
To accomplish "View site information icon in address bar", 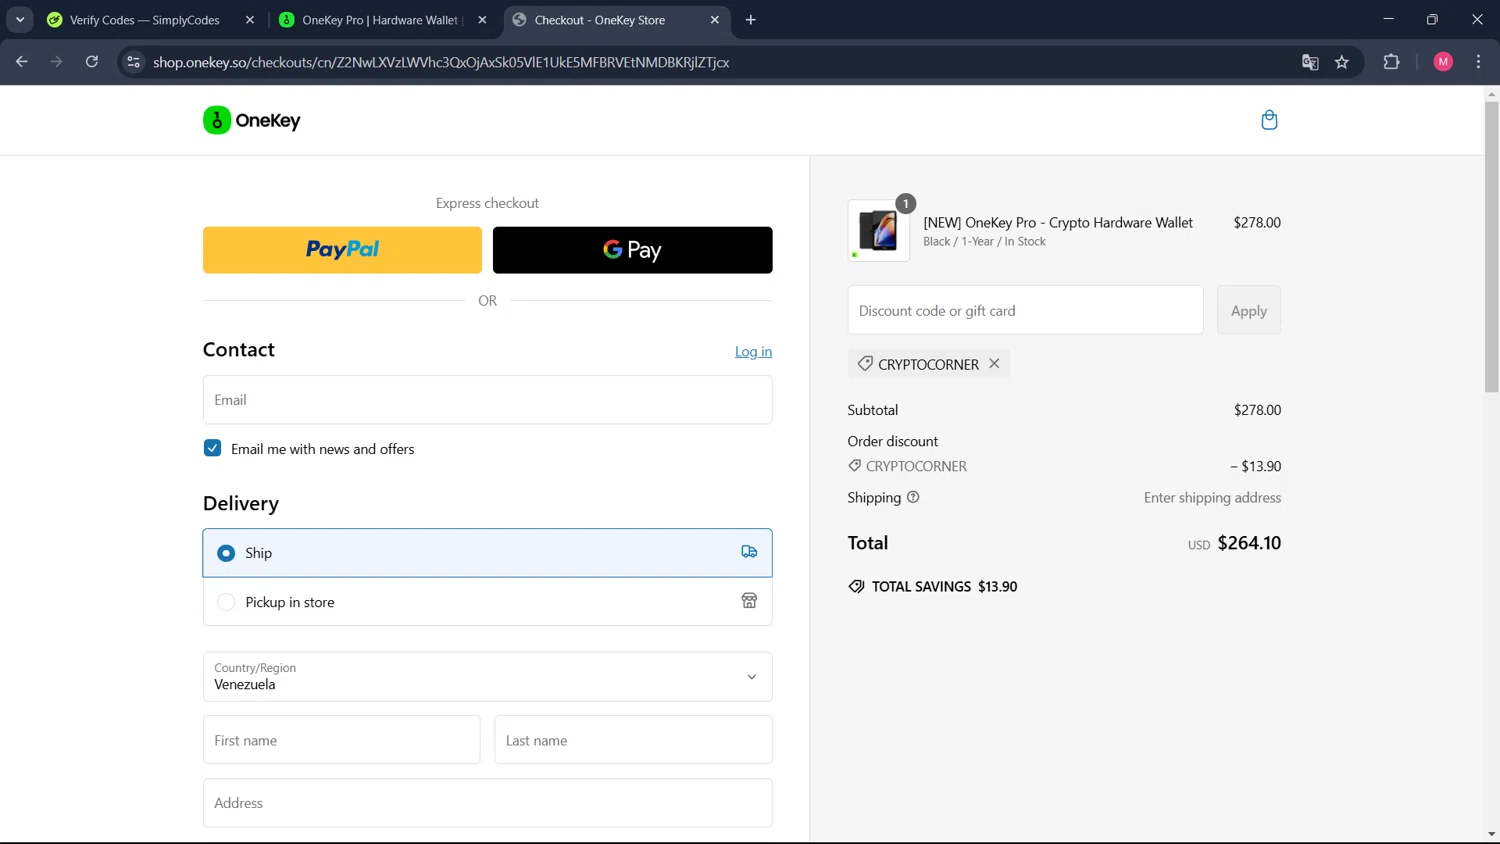I will pyautogui.click(x=134, y=62).
